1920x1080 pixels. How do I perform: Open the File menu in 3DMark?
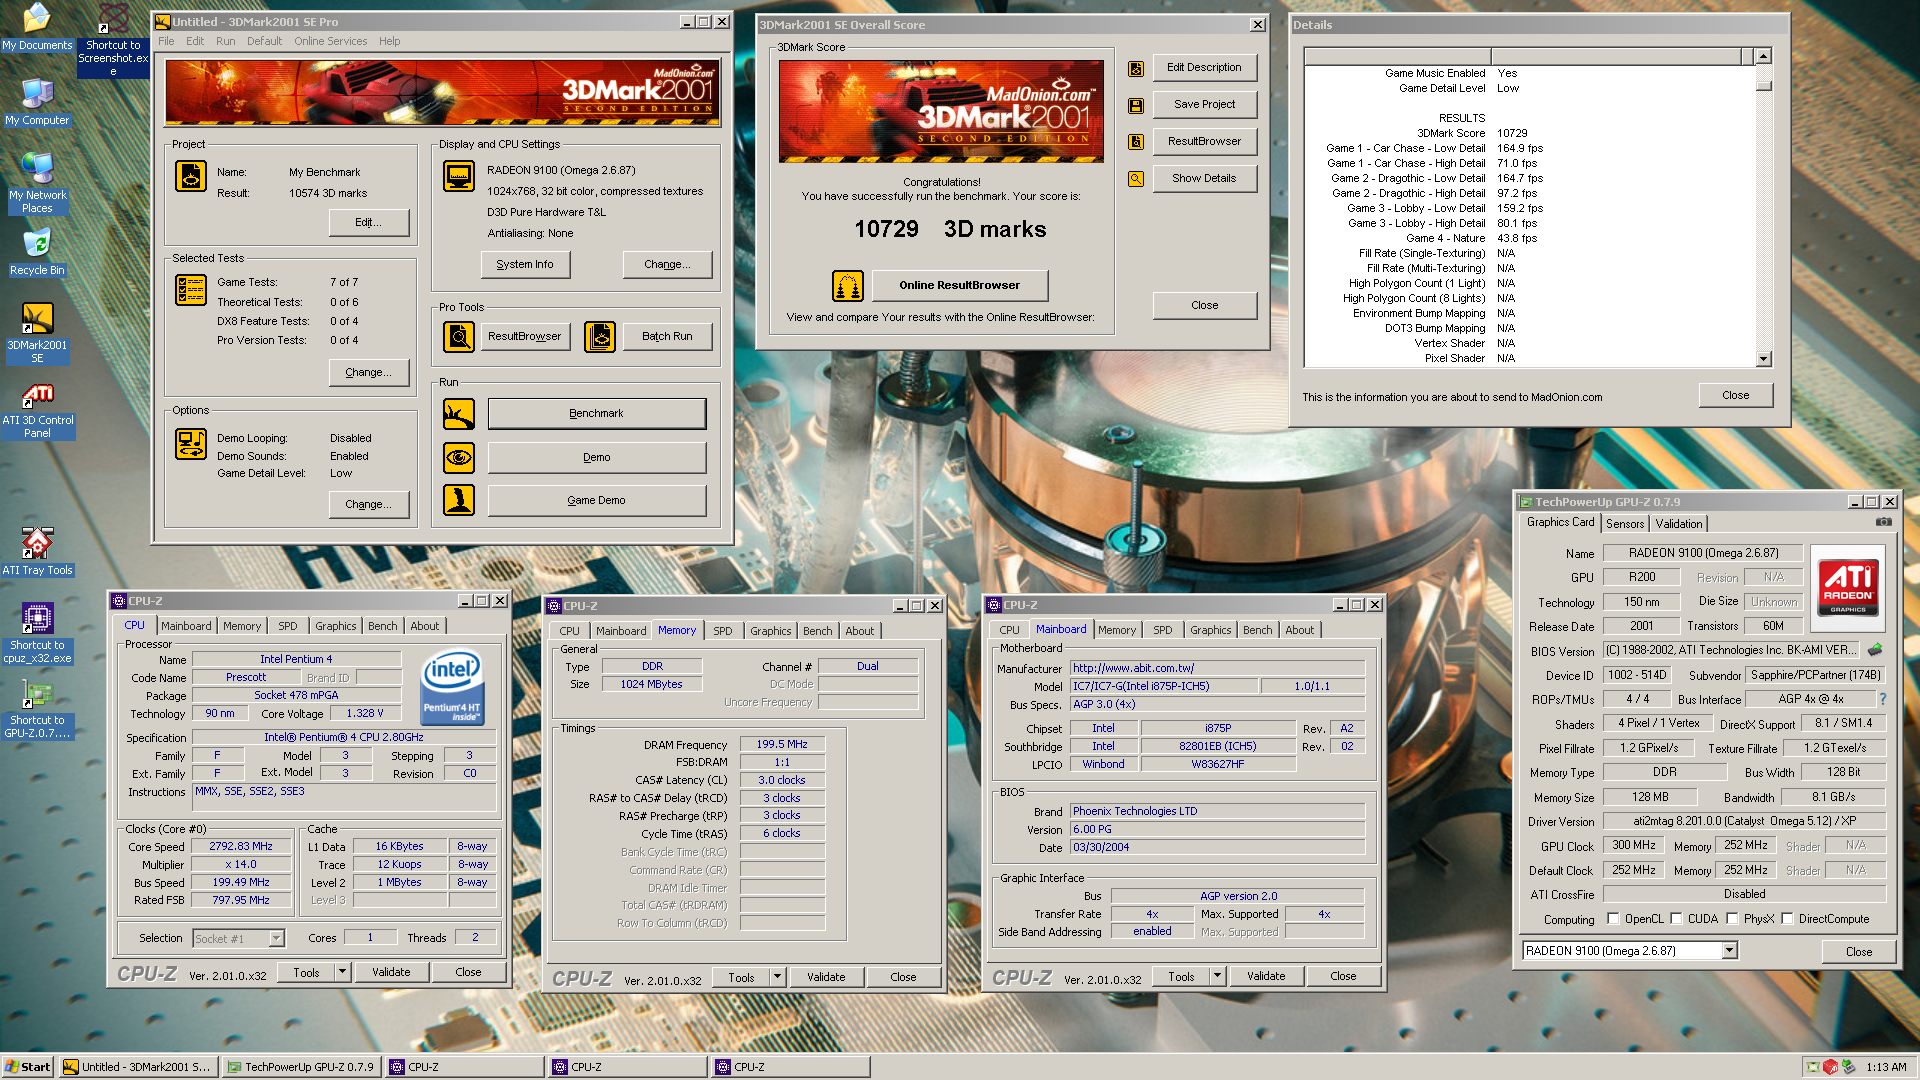click(x=166, y=41)
